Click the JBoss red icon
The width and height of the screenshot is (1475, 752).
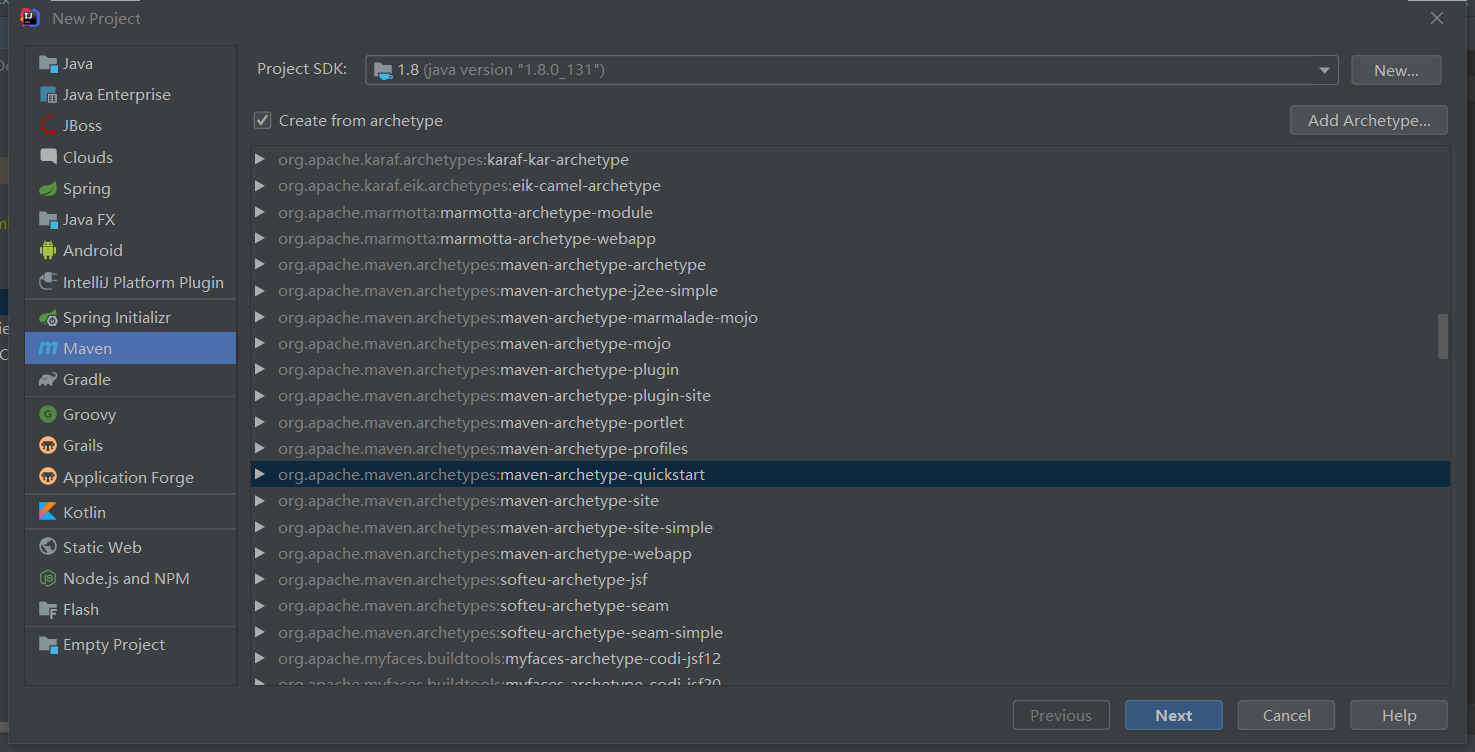(47, 126)
